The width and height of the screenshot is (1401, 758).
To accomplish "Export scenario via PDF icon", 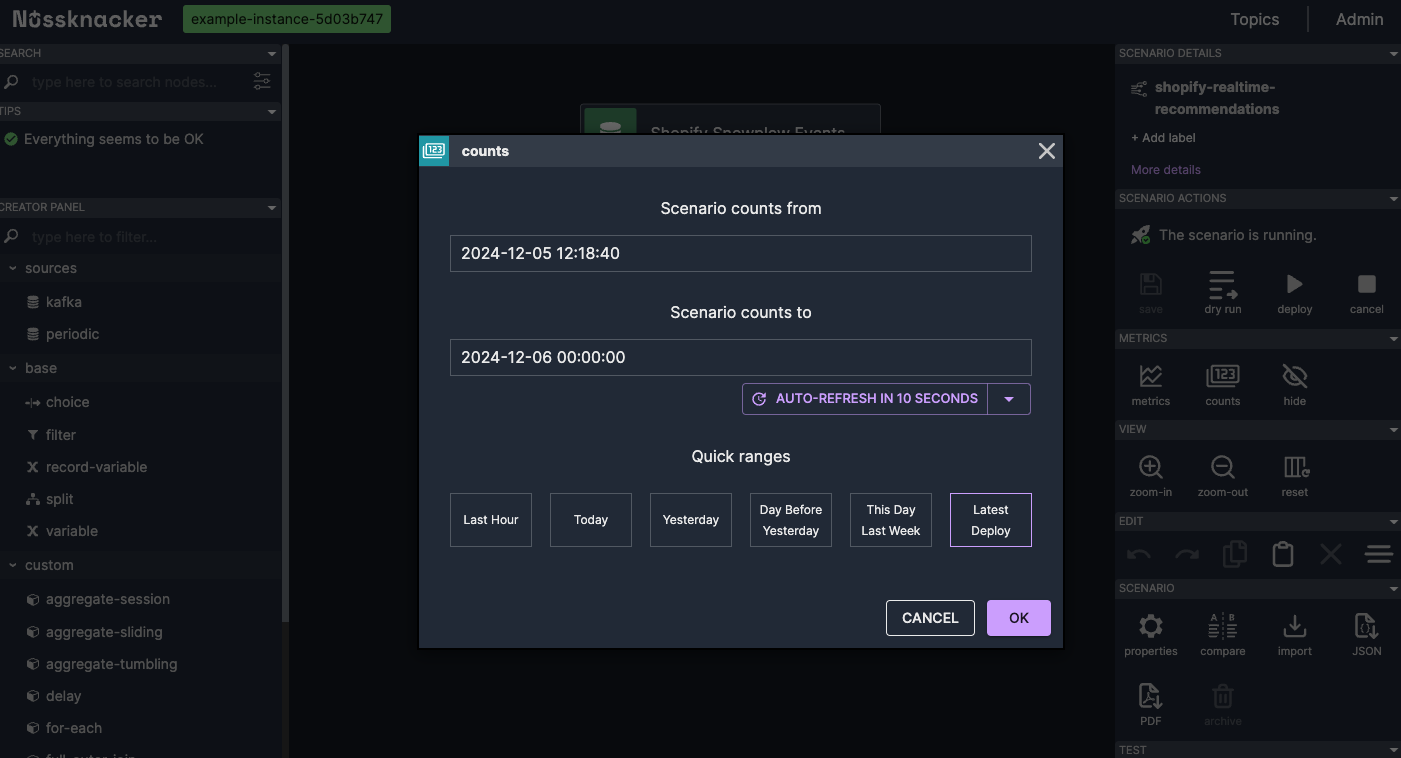I will 1151,696.
